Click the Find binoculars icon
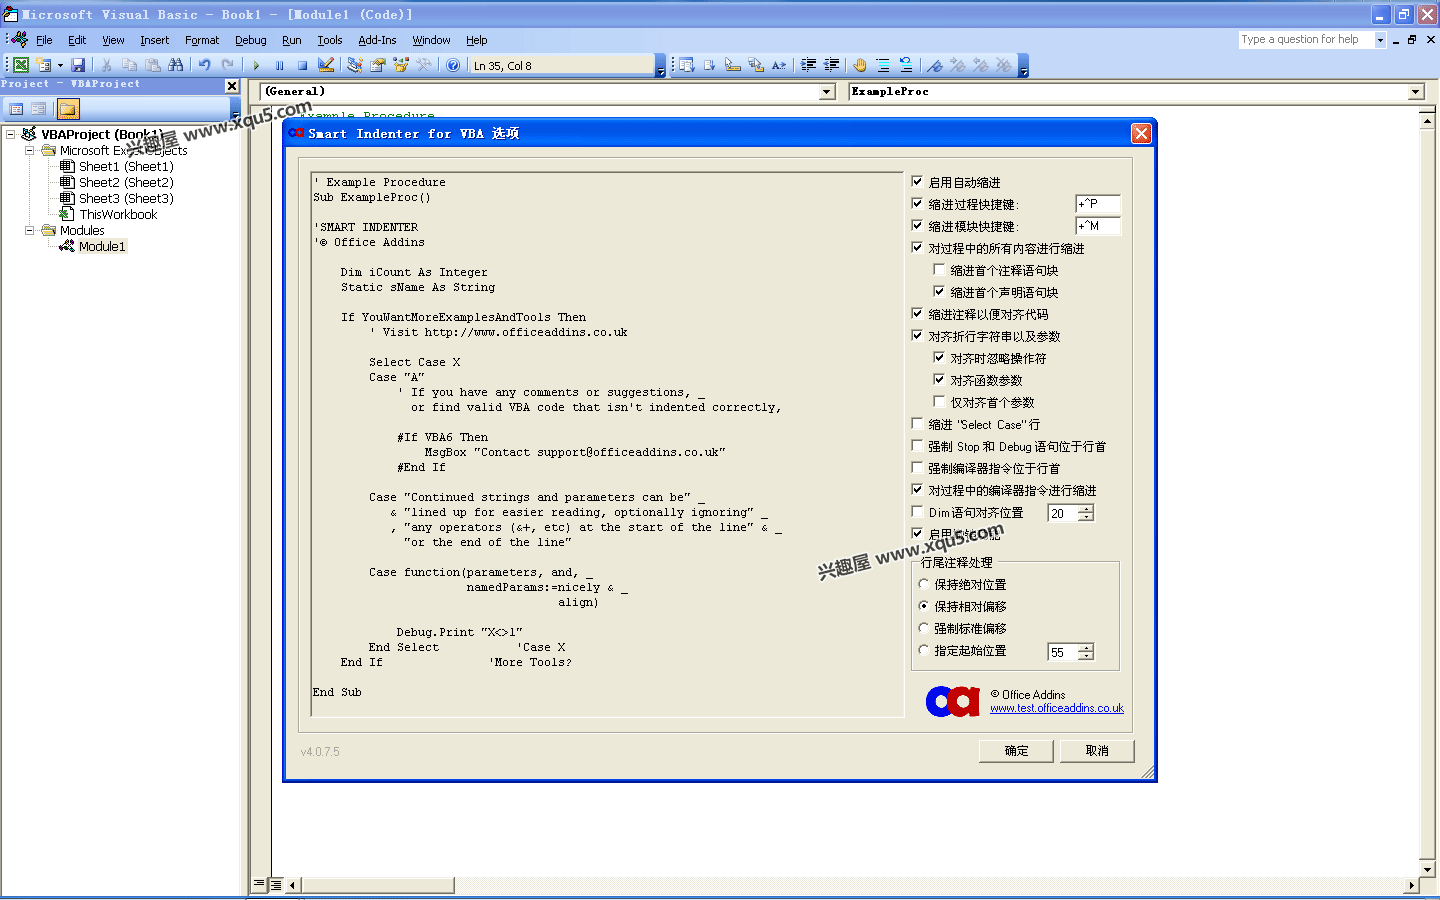Image resolution: width=1440 pixels, height=900 pixels. (x=176, y=65)
